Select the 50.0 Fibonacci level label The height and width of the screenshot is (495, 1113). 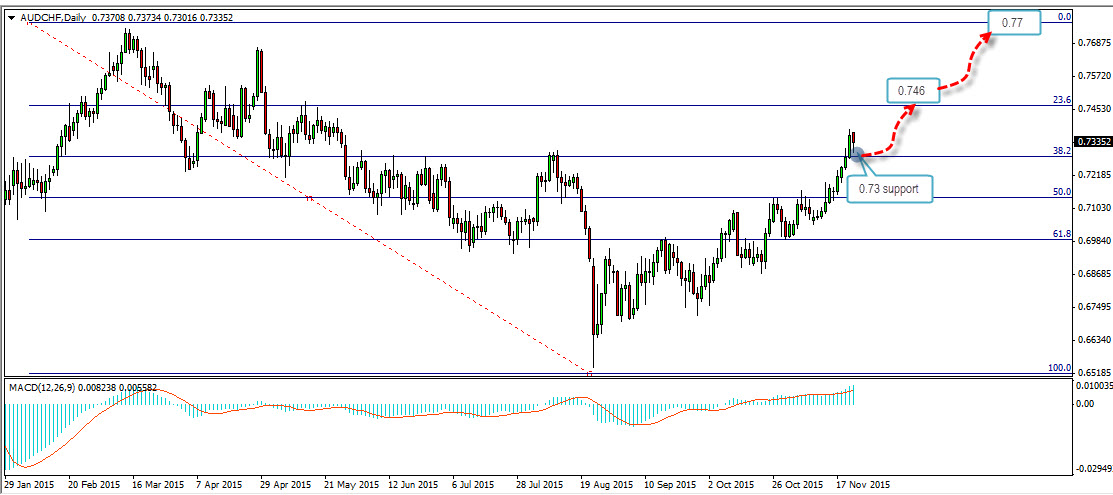point(1062,191)
